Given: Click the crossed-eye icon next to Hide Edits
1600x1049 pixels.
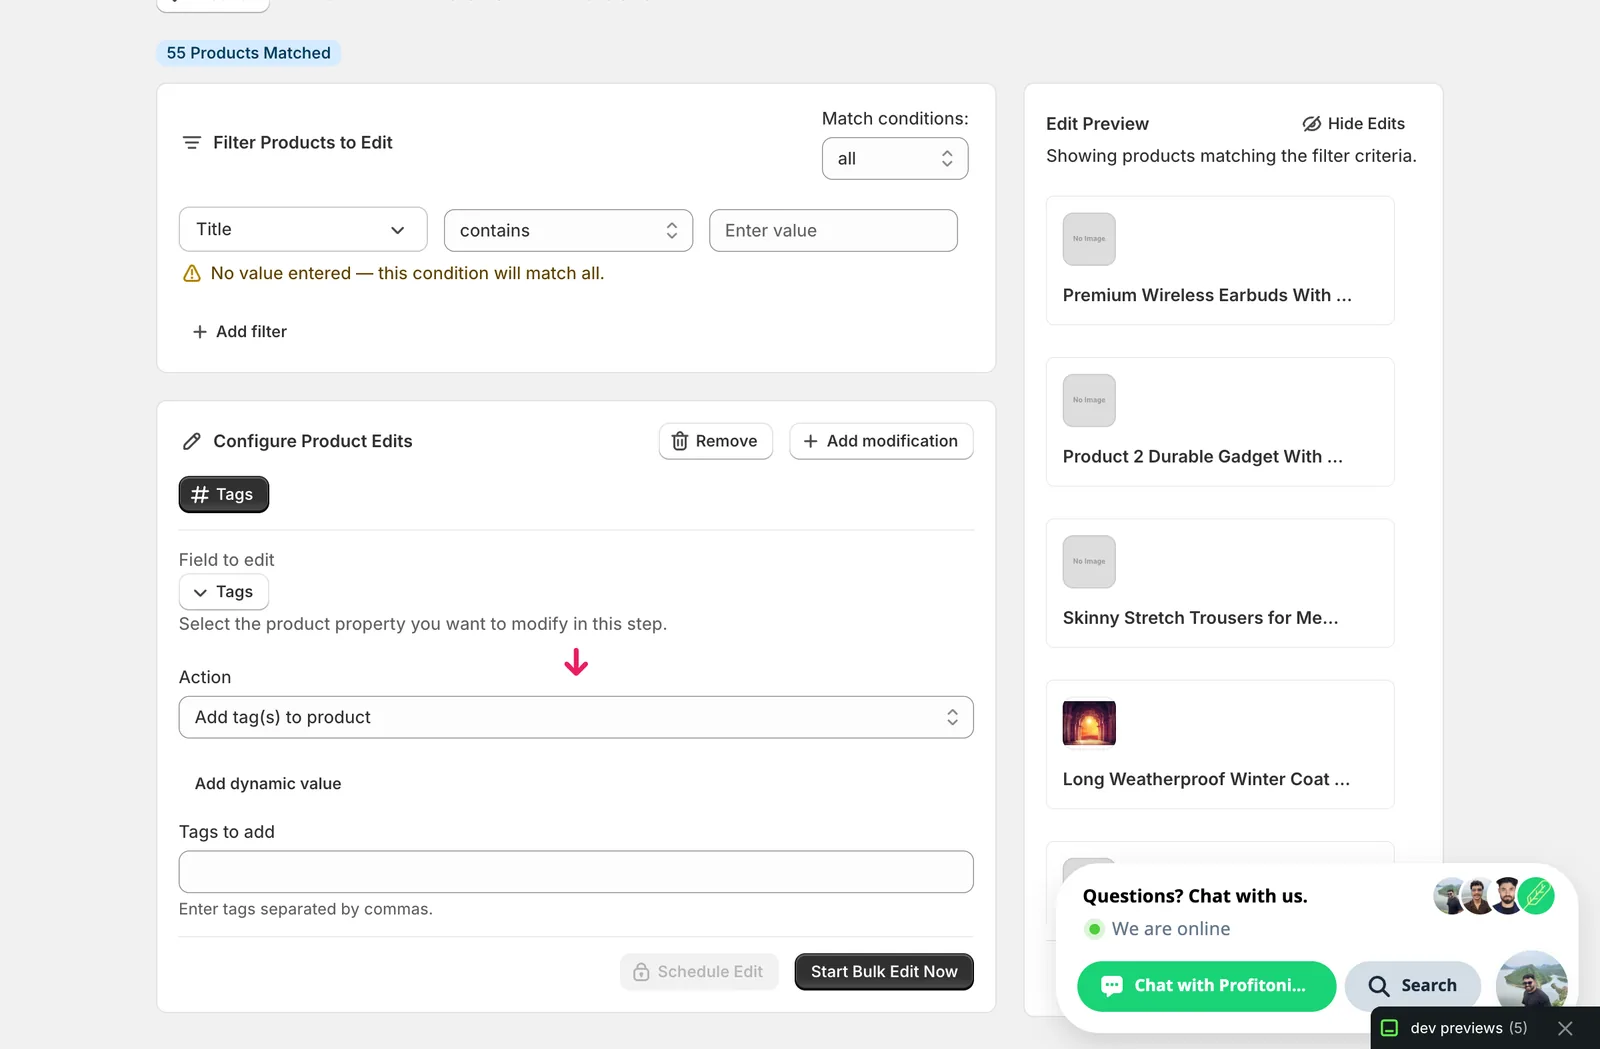Looking at the screenshot, I should tap(1312, 124).
